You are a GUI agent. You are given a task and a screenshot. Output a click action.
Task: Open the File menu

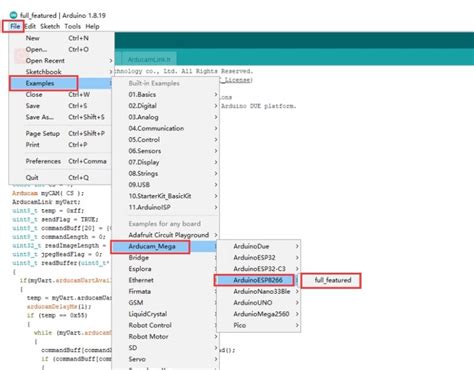pos(15,26)
